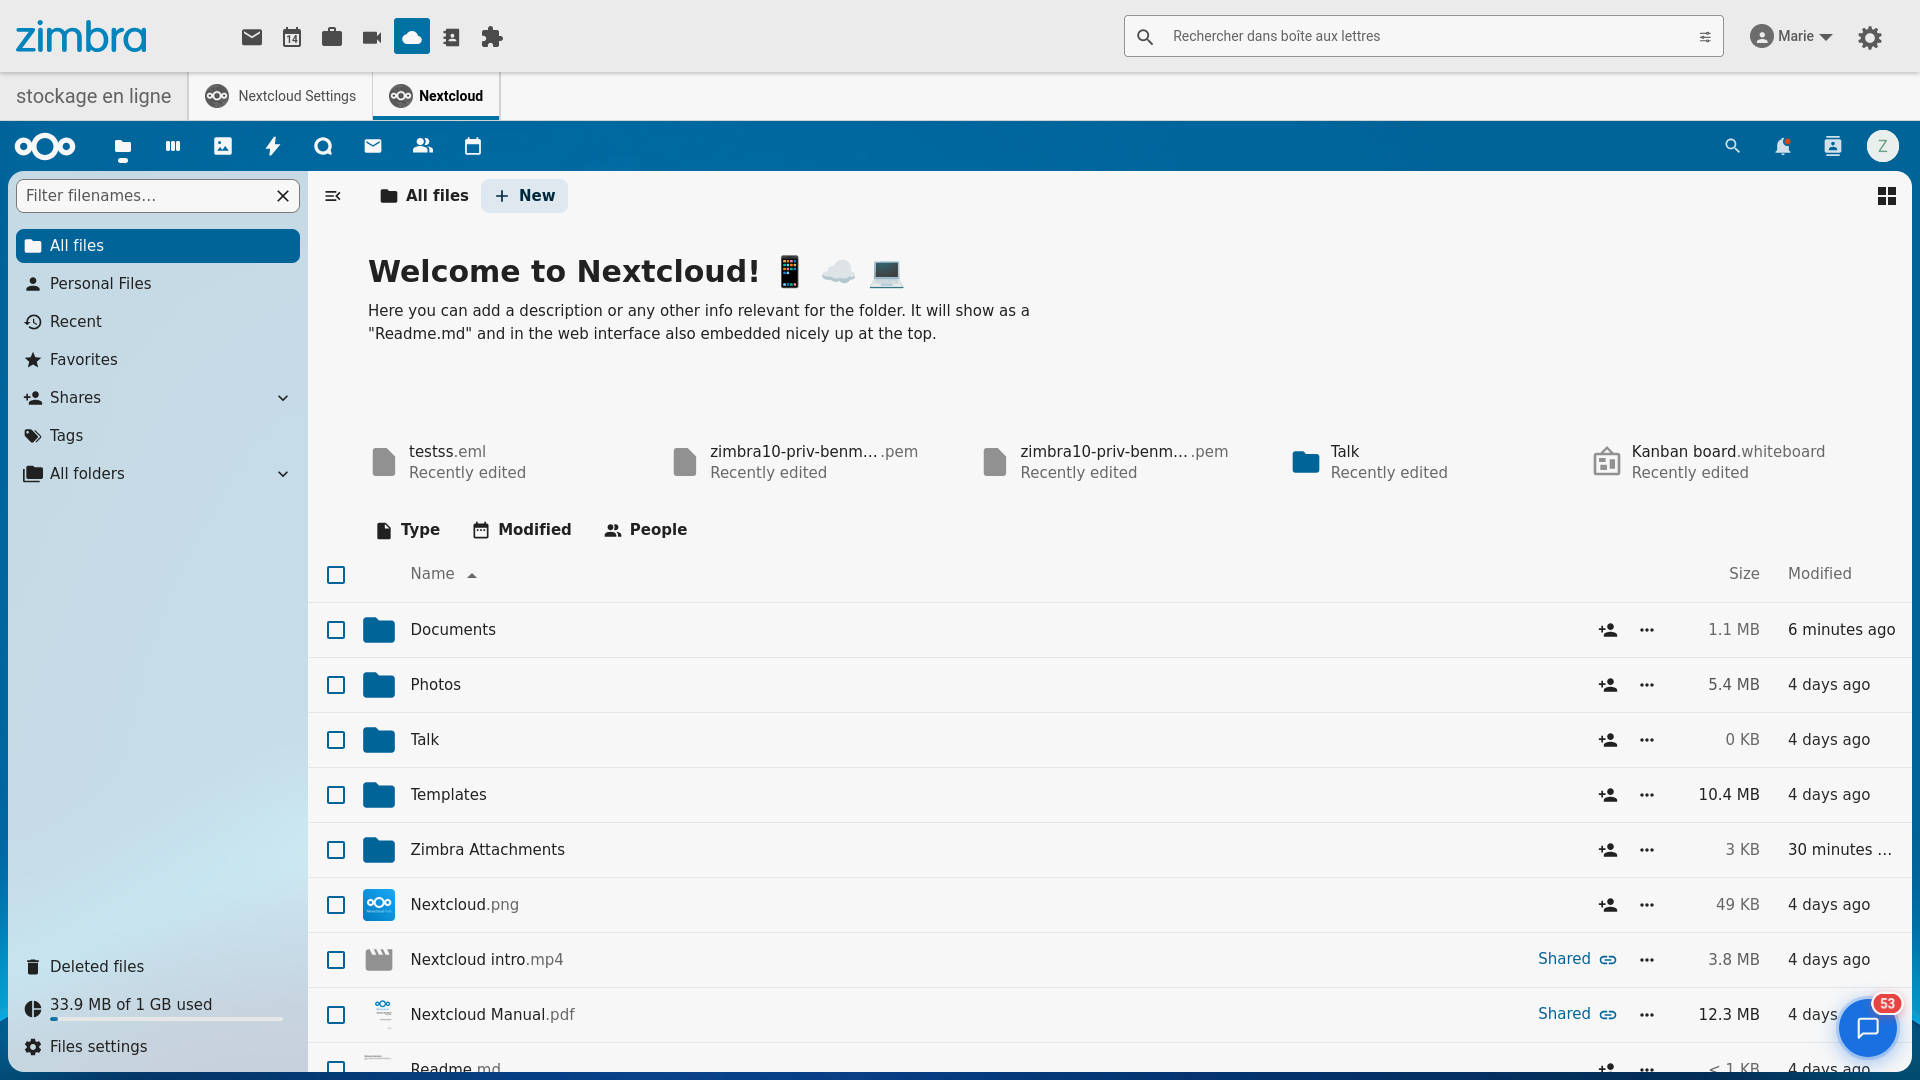This screenshot has height=1080, width=1920.
Task: Clear the filter filenames input field
Action: coord(282,196)
